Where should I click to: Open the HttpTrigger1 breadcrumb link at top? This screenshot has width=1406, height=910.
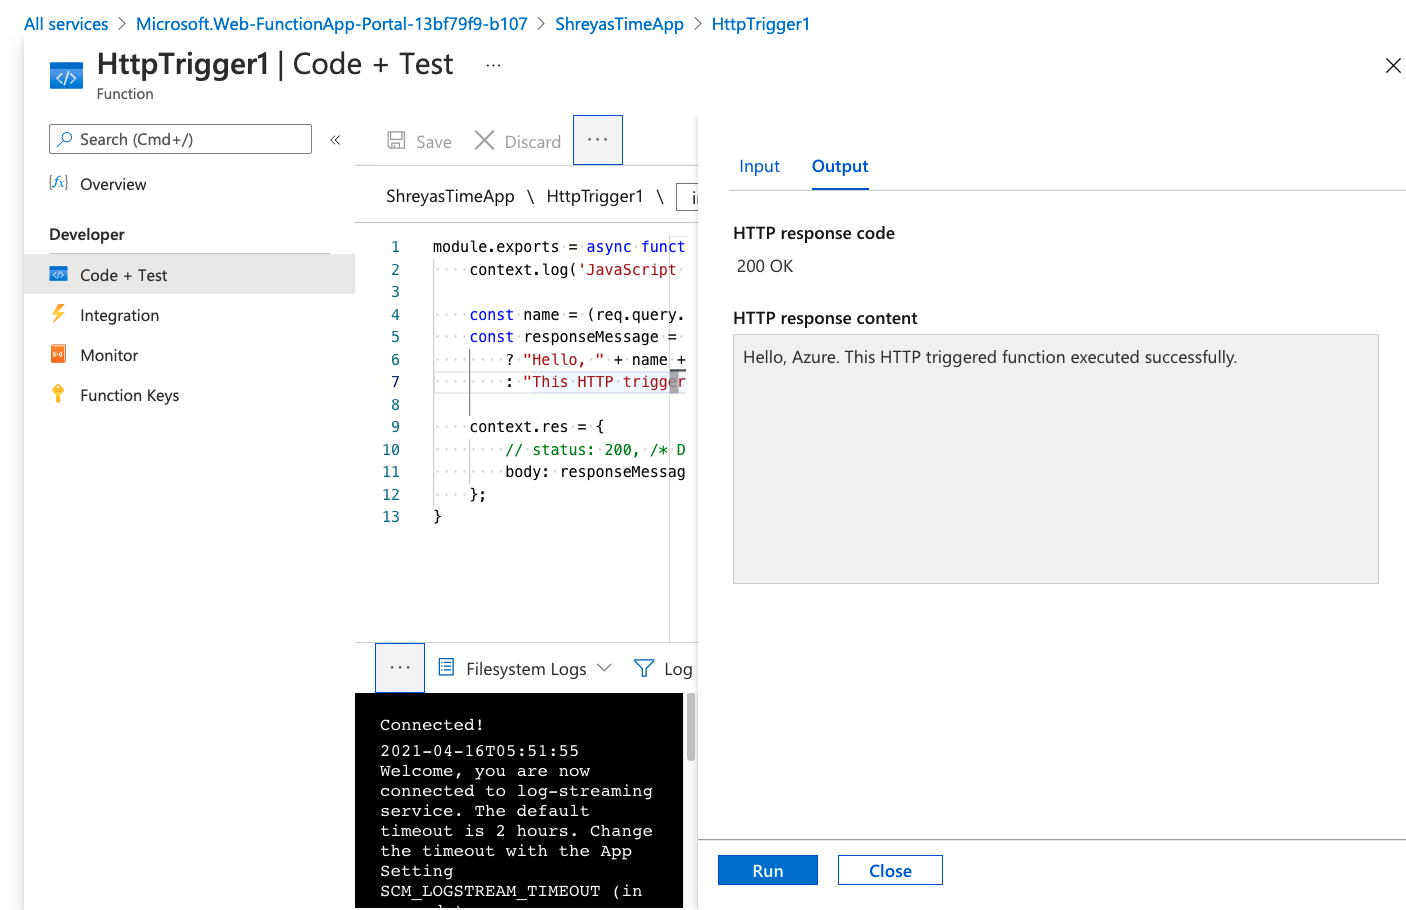[x=761, y=24]
